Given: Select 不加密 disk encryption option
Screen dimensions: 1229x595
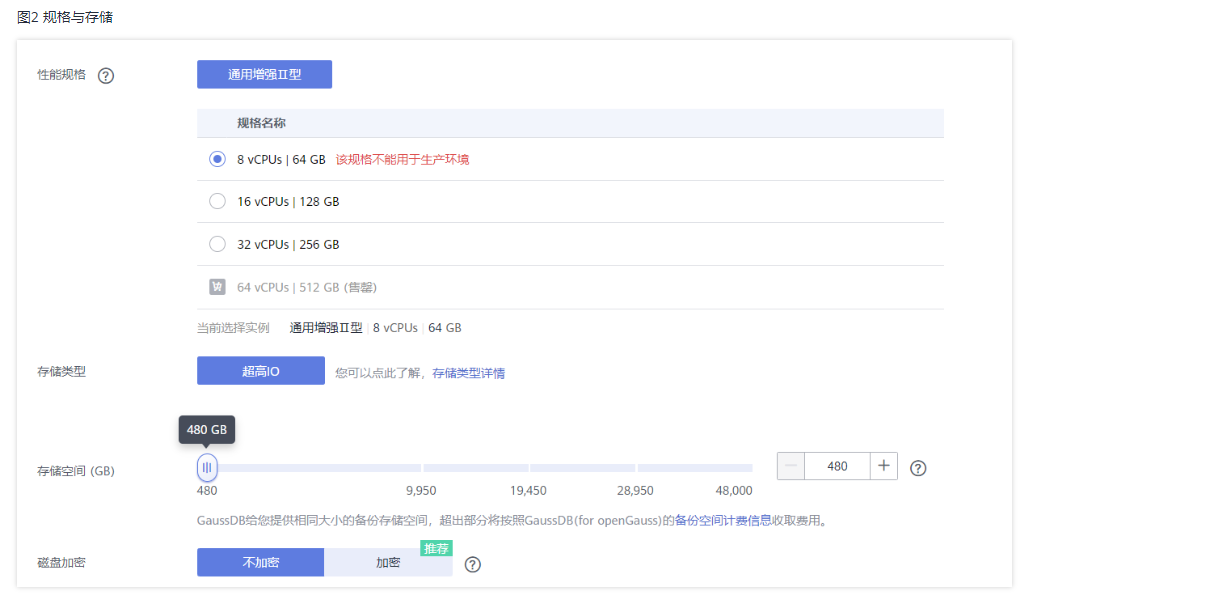Looking at the screenshot, I should coord(260,562).
